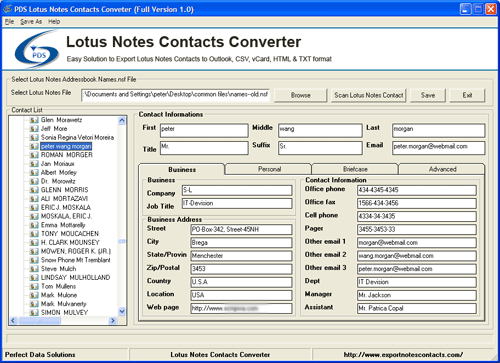
Task: Click the contact icon beside Steve Mulch
Action: tap(34, 269)
